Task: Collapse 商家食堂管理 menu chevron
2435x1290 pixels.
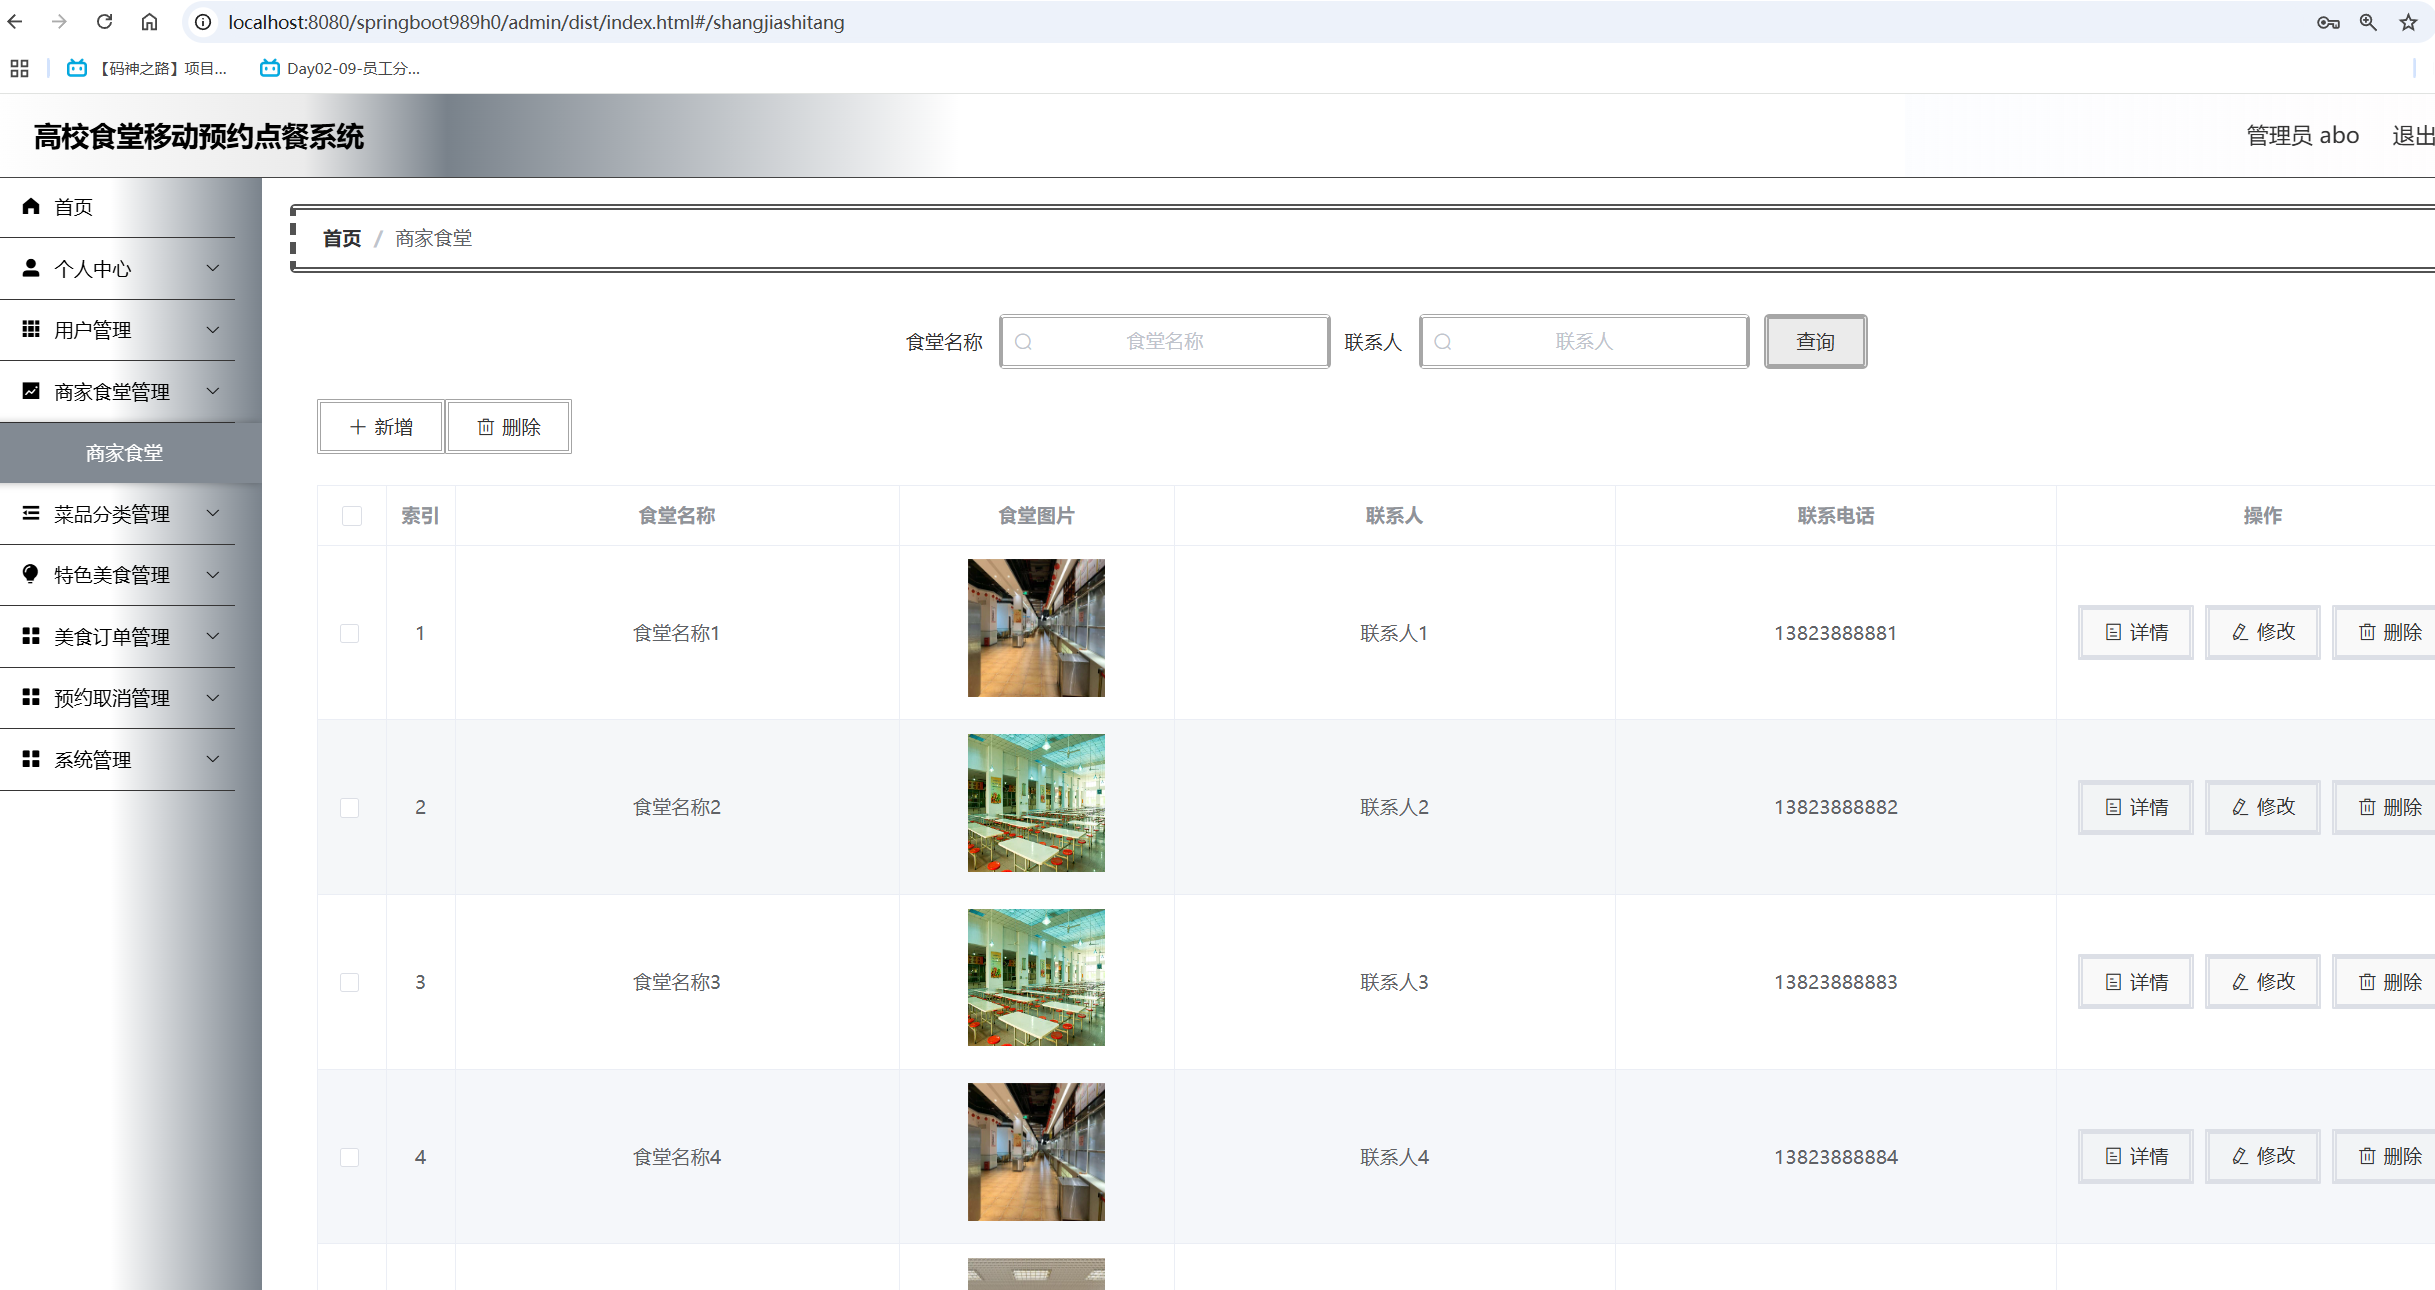Action: (x=213, y=391)
